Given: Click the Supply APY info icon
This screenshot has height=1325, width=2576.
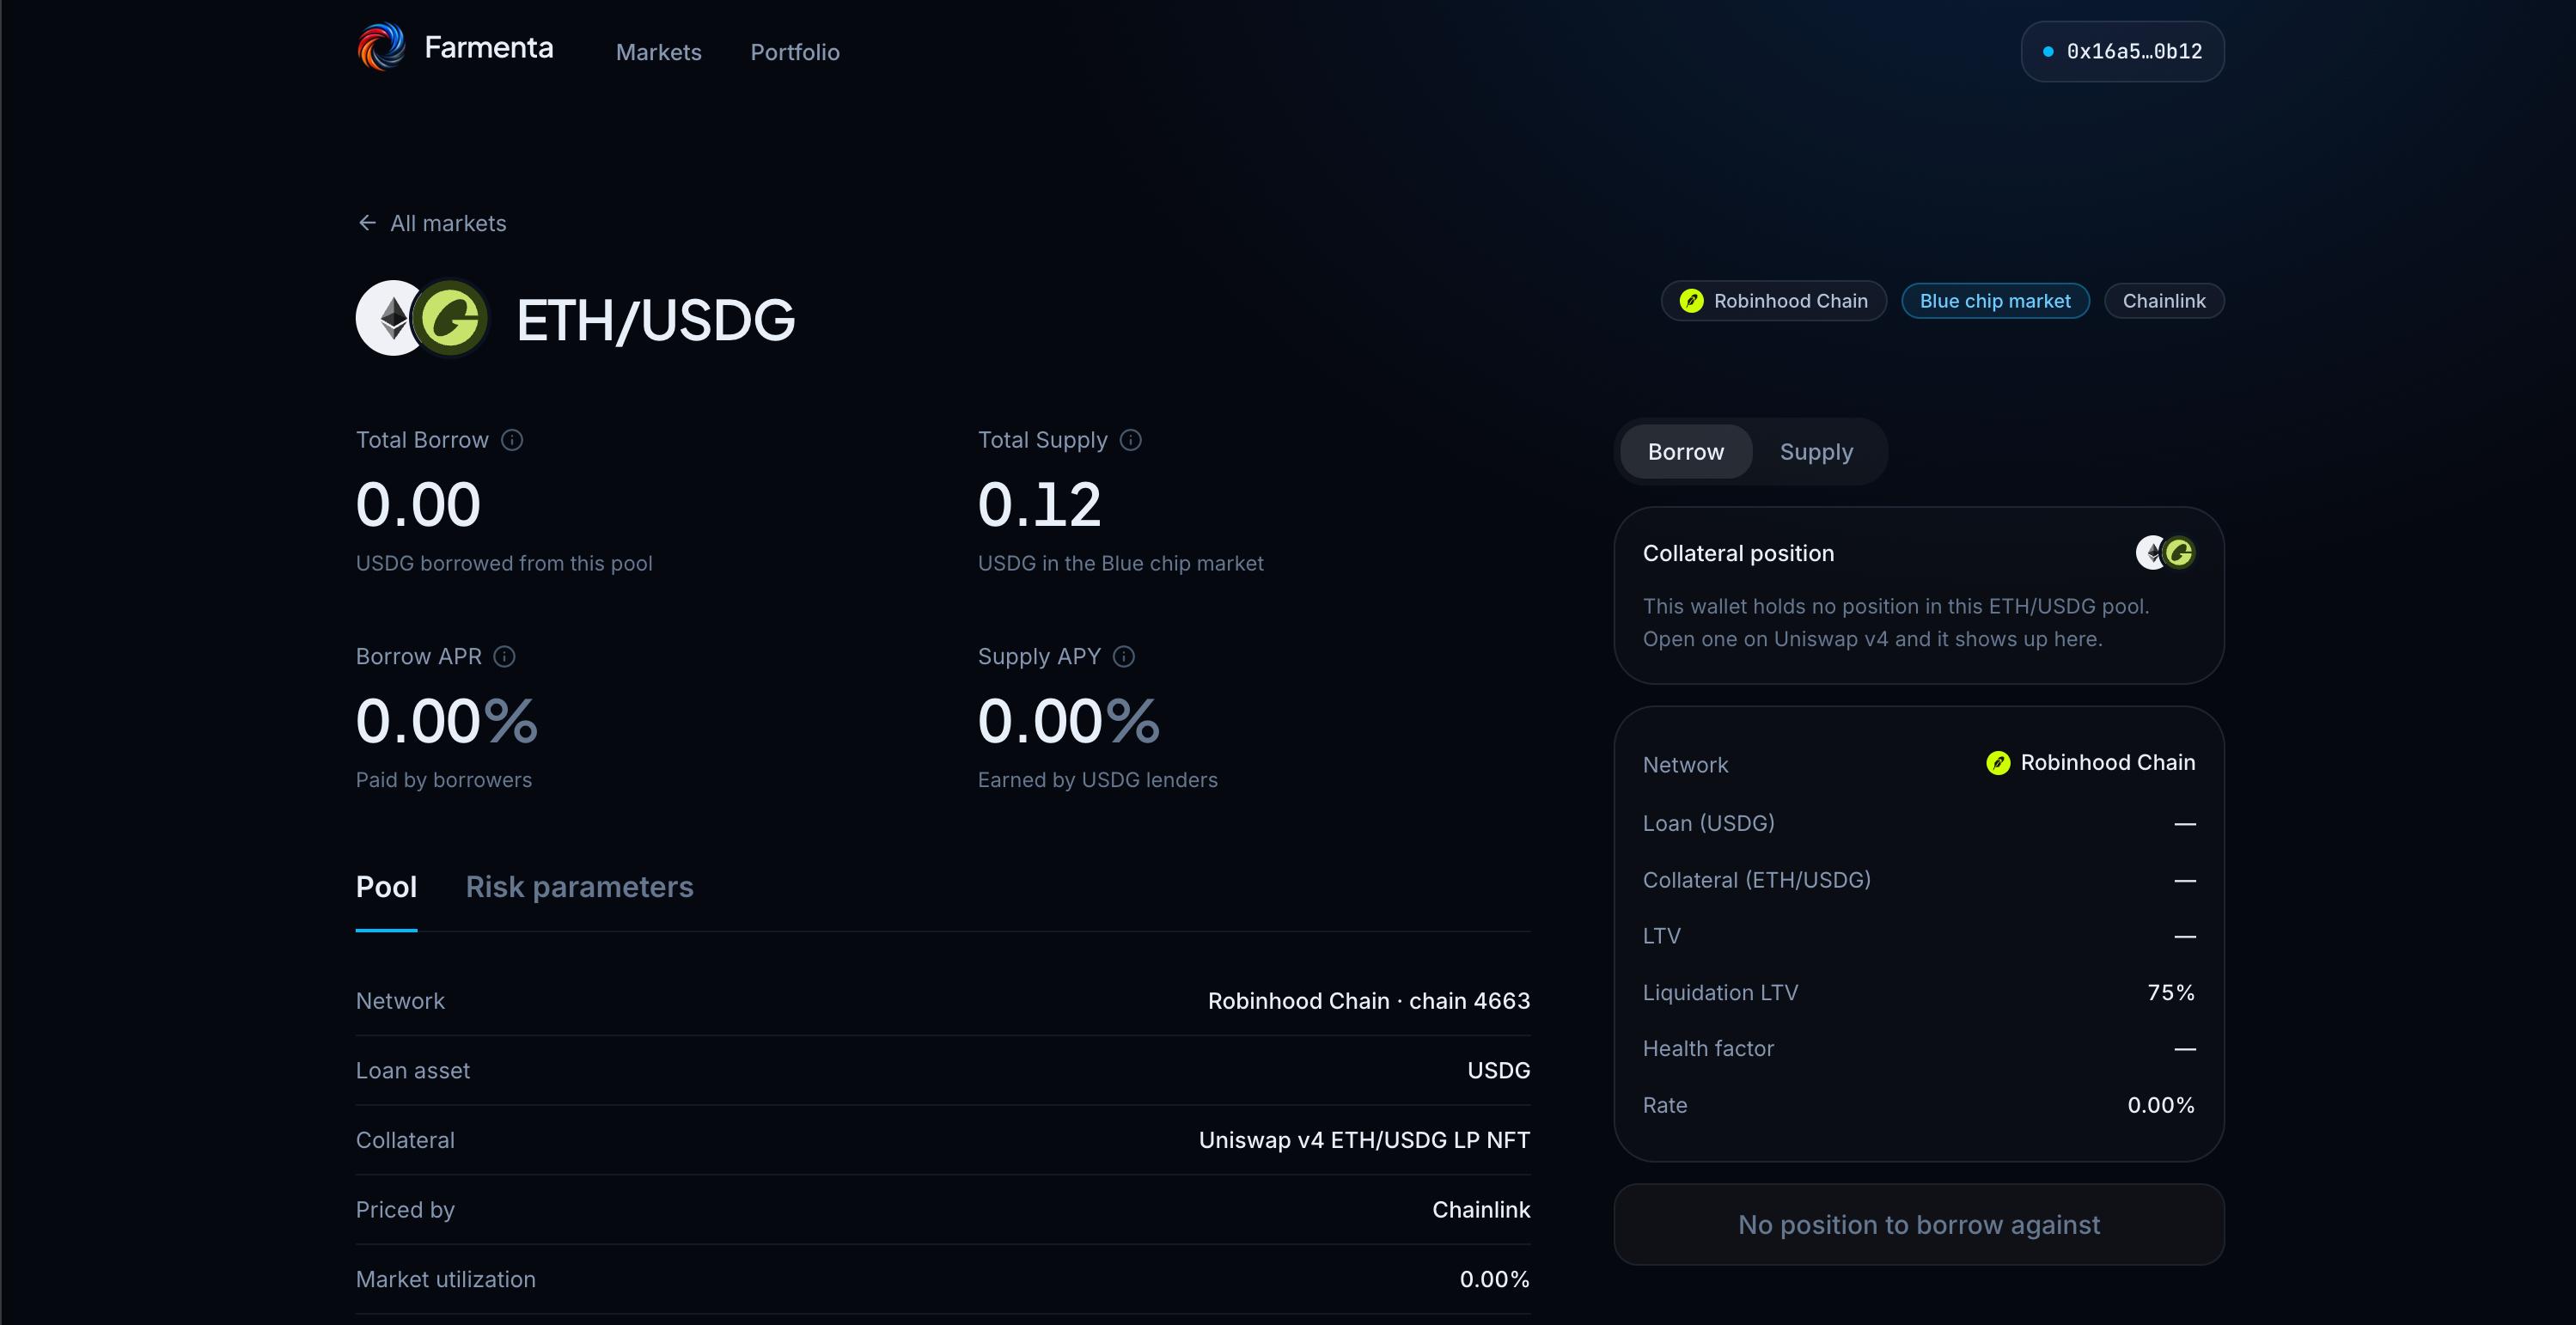Looking at the screenshot, I should click(x=1124, y=656).
